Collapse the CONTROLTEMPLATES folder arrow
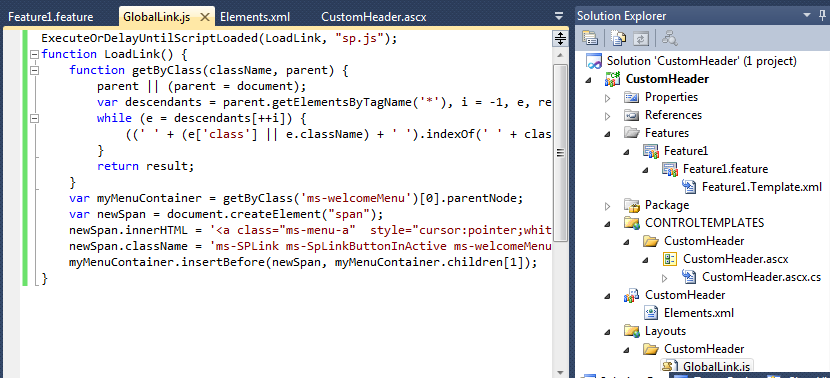 click(x=608, y=223)
